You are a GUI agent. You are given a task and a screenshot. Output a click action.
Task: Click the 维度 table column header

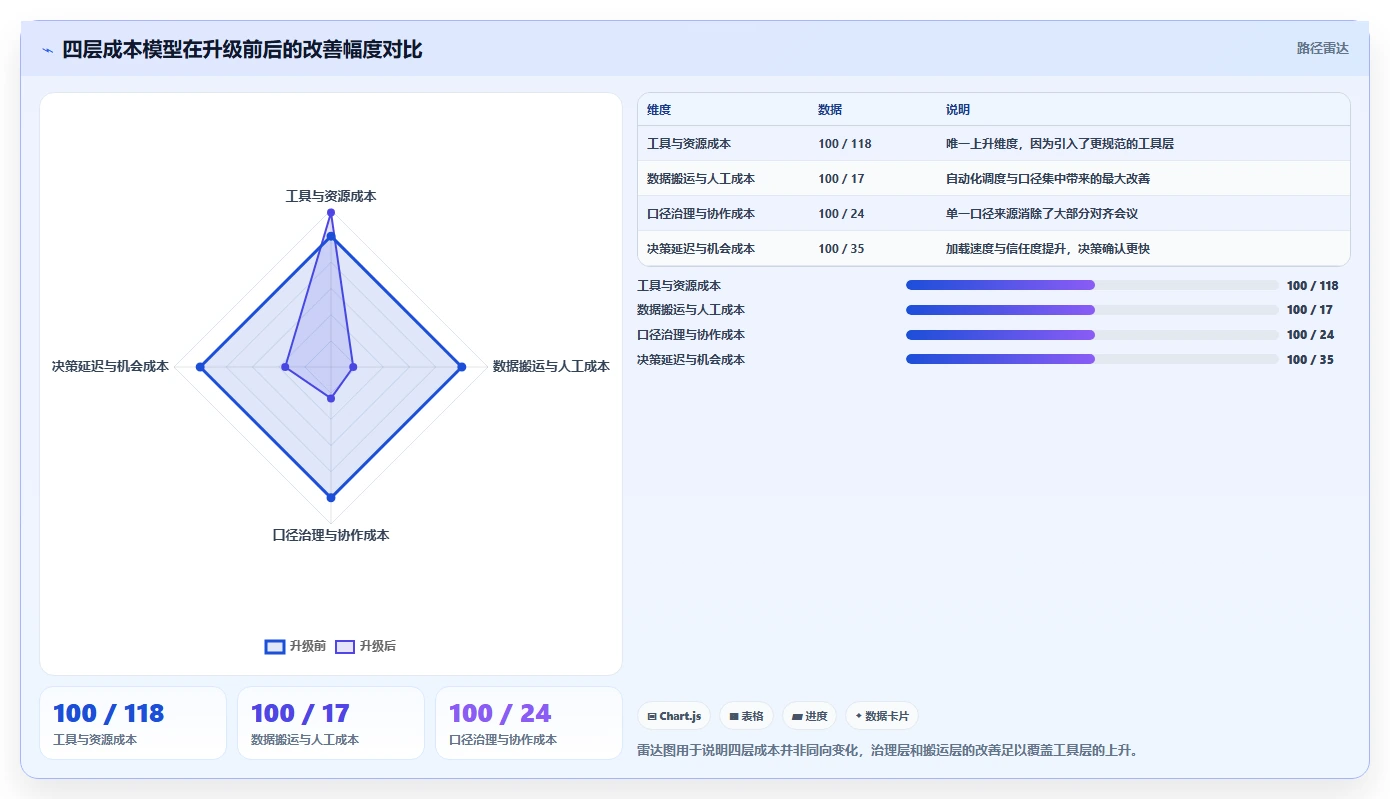pos(659,110)
